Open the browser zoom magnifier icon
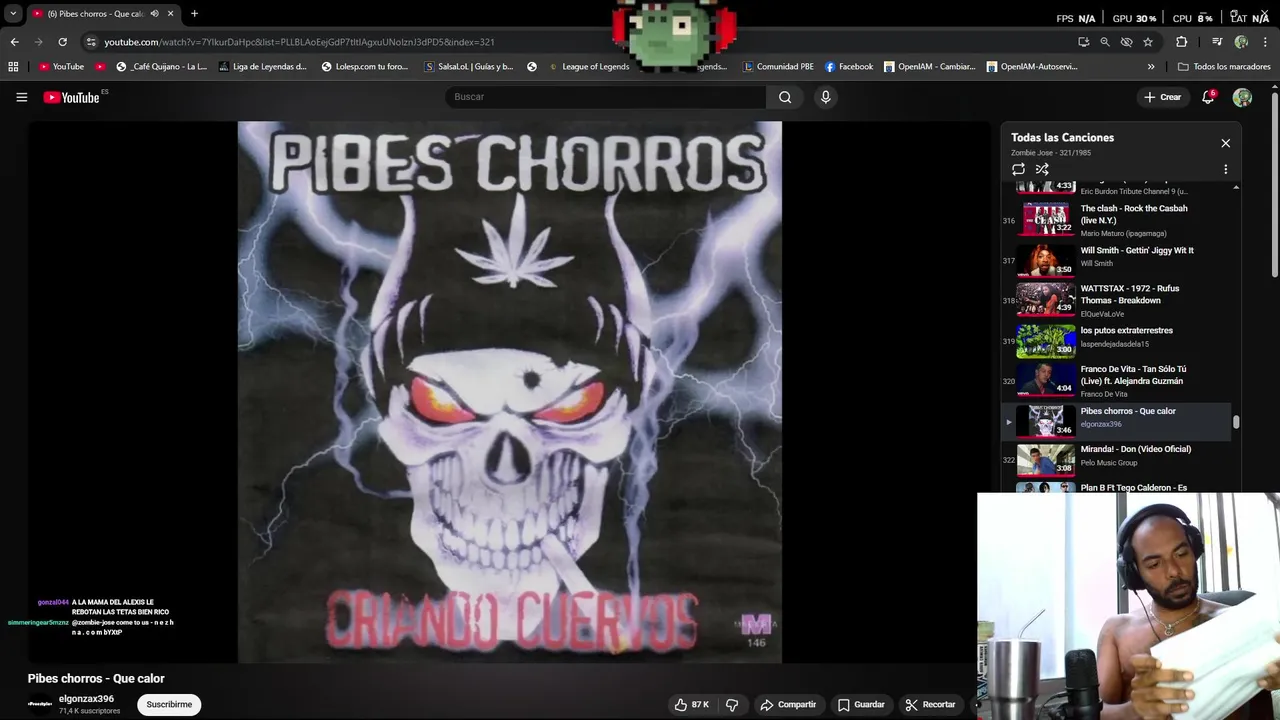Image resolution: width=1280 pixels, height=720 pixels. tap(1105, 42)
